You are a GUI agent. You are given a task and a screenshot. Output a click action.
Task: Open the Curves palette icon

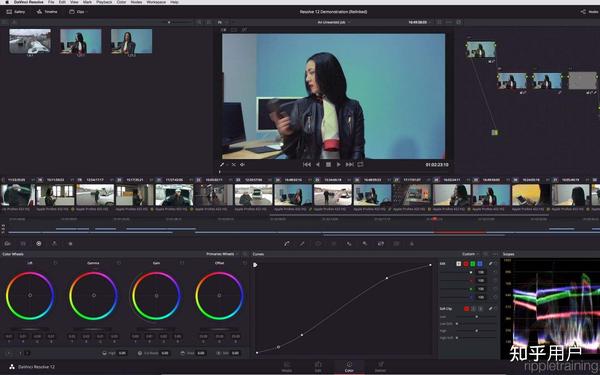click(x=287, y=243)
